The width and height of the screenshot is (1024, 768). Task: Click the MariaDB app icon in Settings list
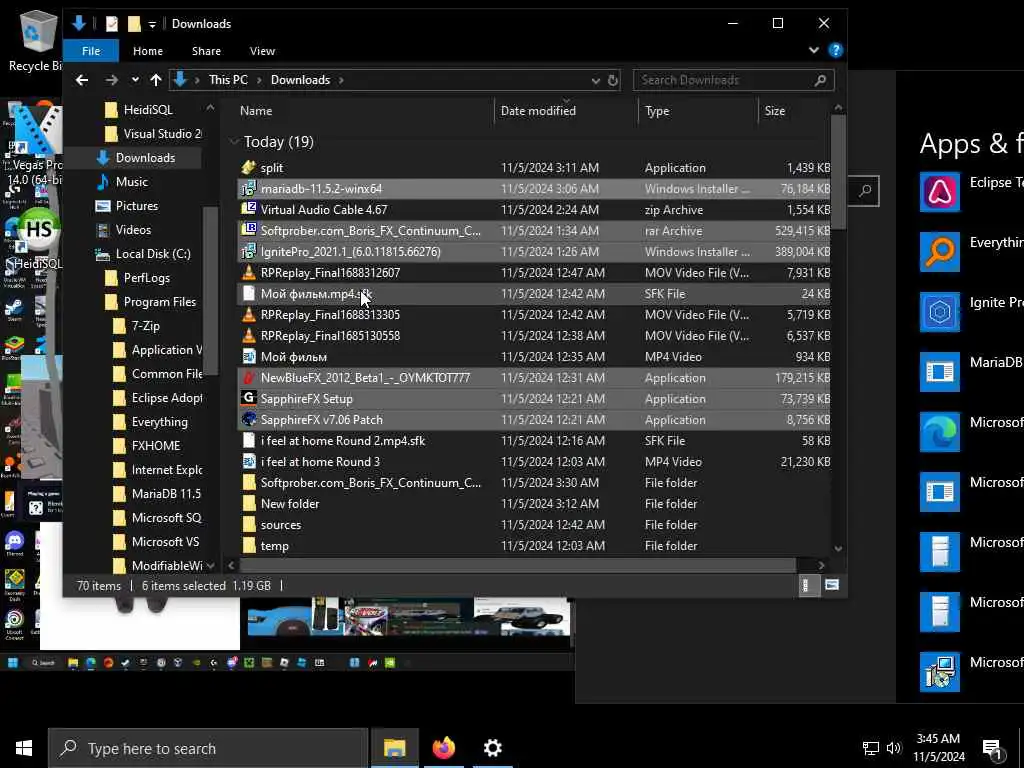[940, 372]
